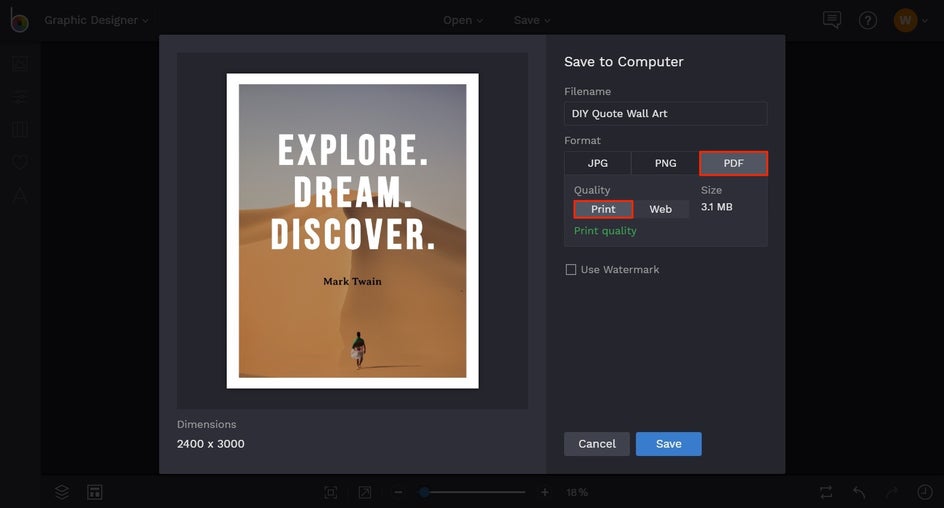This screenshot has width=944, height=508.
Task: Select Web quality option
Action: click(x=660, y=209)
